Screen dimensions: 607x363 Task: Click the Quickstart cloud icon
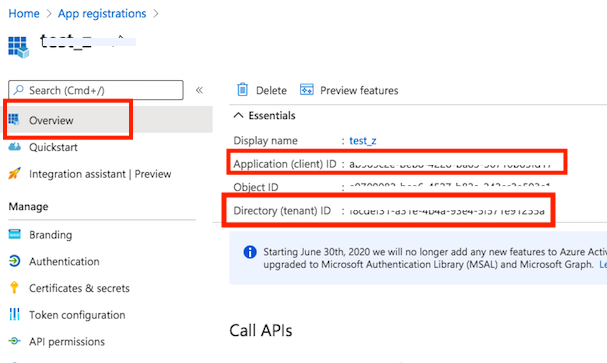click(x=14, y=147)
